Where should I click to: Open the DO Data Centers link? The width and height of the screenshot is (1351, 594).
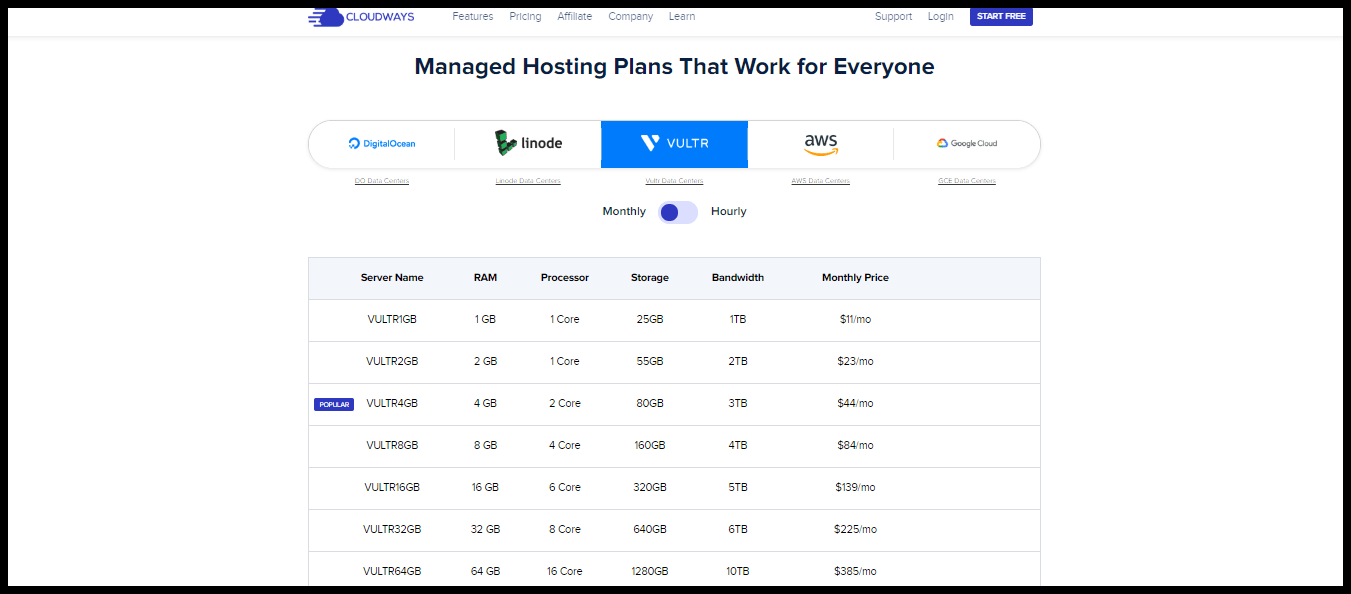coord(382,181)
